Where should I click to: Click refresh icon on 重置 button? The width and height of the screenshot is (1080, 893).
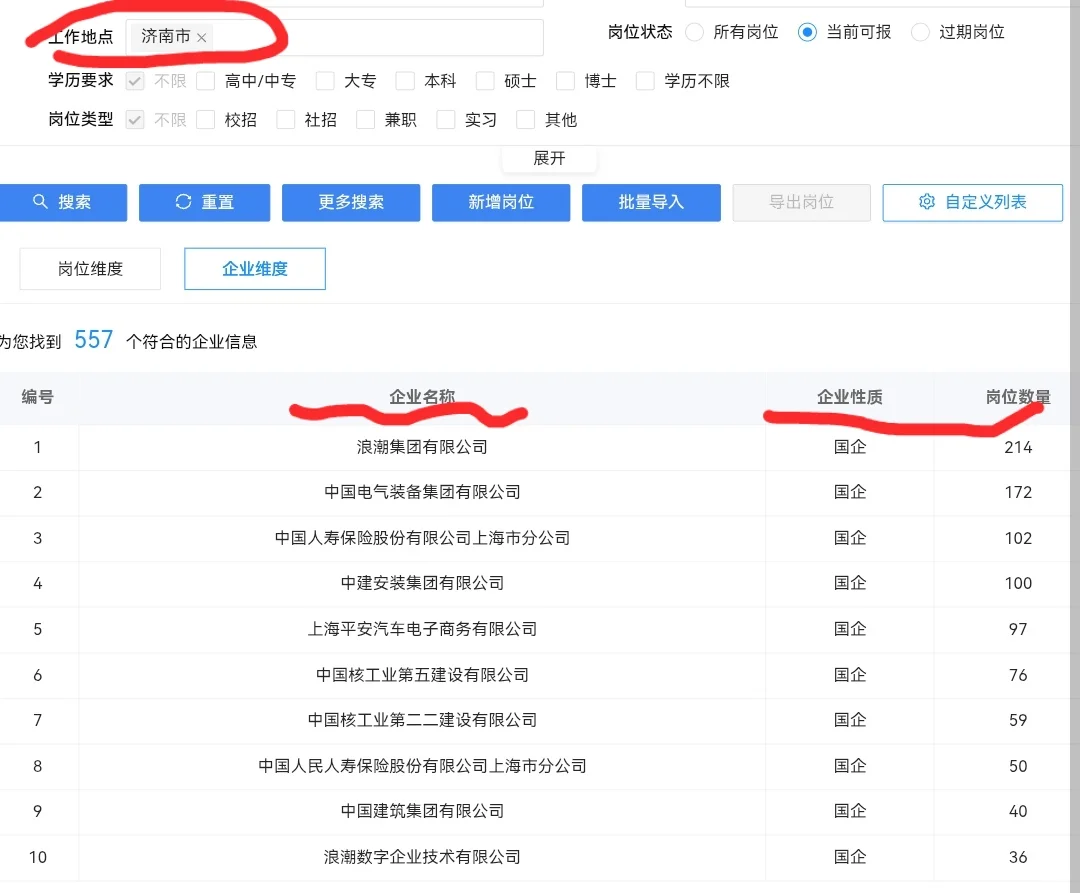(183, 202)
